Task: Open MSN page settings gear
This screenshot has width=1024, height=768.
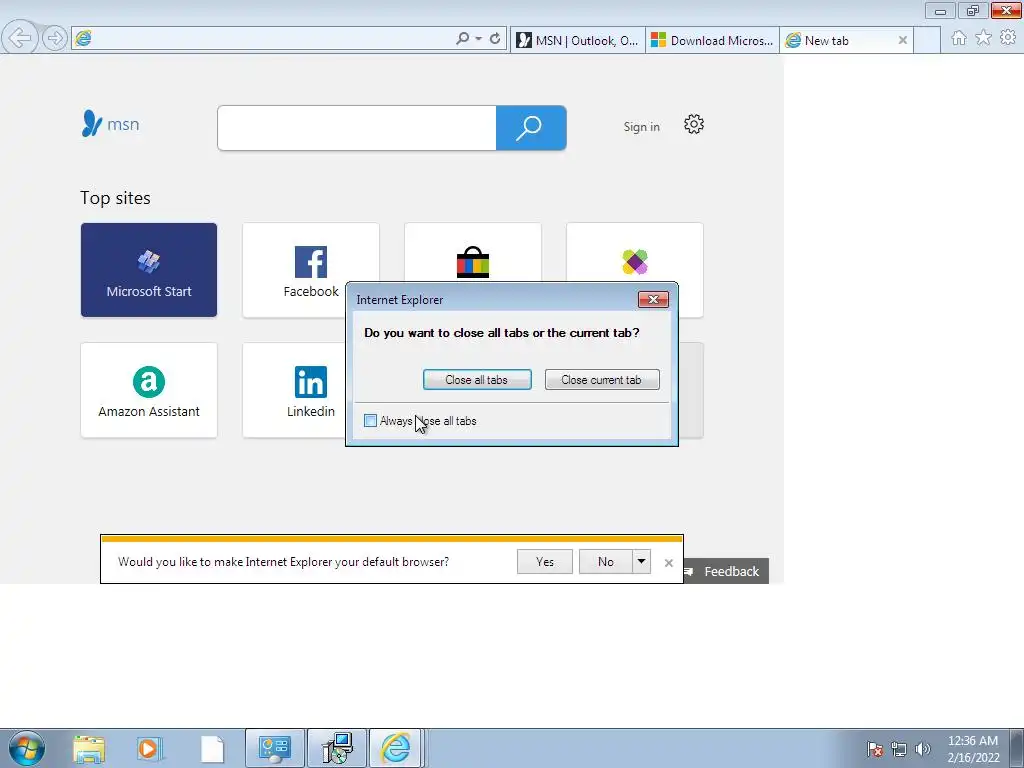Action: point(694,124)
